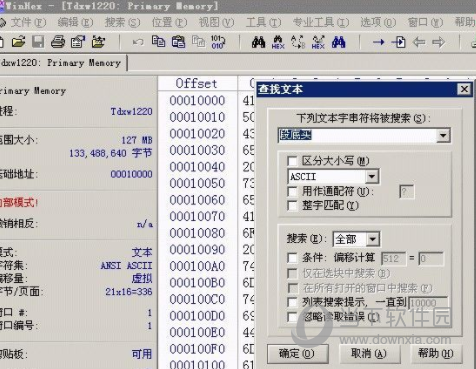Expand the search text history dropdown
Viewport: 476px width, 369px height.
[443, 135]
